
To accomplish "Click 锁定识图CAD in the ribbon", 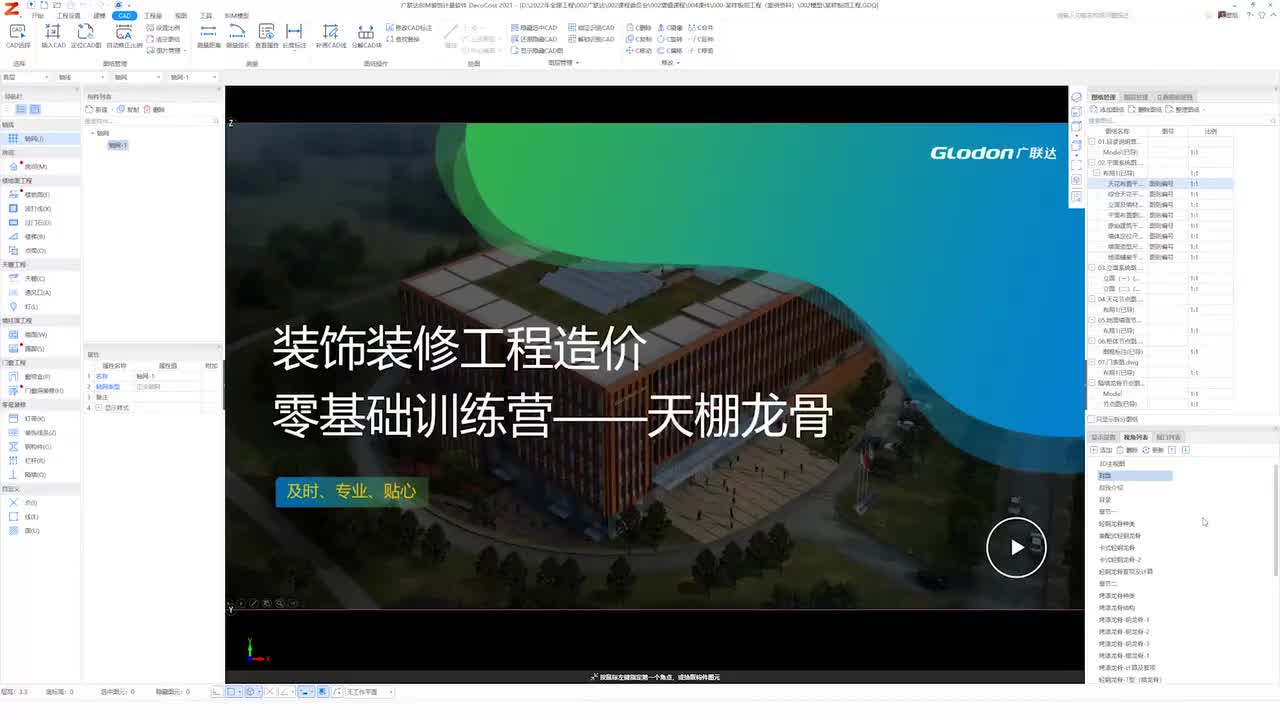I will (591, 28).
